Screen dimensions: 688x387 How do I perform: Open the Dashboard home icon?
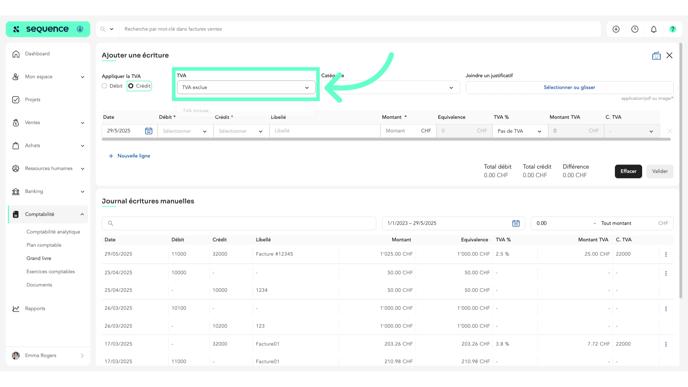point(16,54)
